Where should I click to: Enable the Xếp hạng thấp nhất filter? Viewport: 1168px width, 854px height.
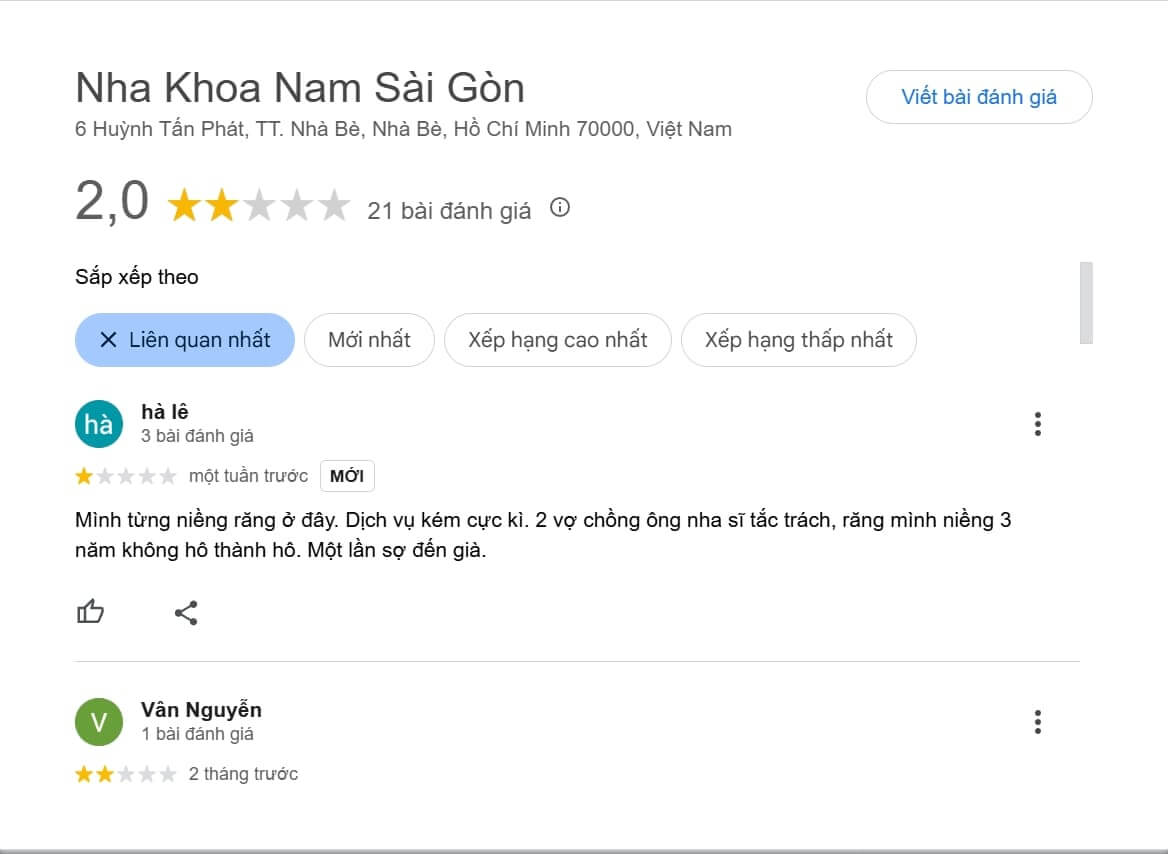click(x=798, y=340)
